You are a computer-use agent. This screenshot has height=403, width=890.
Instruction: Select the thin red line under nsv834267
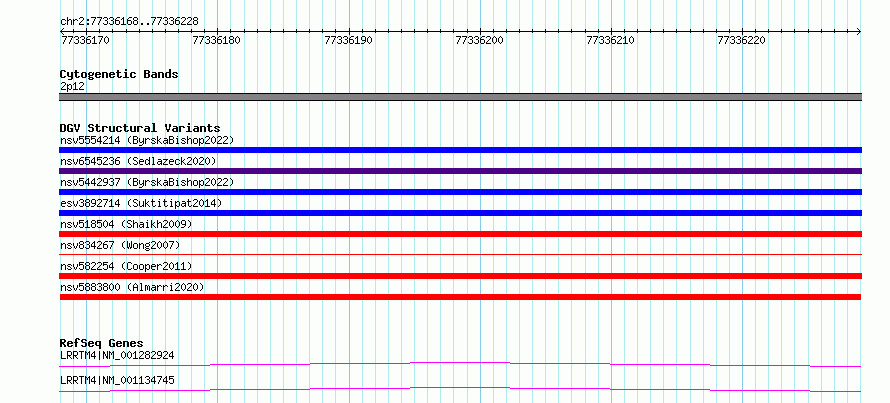460,255
